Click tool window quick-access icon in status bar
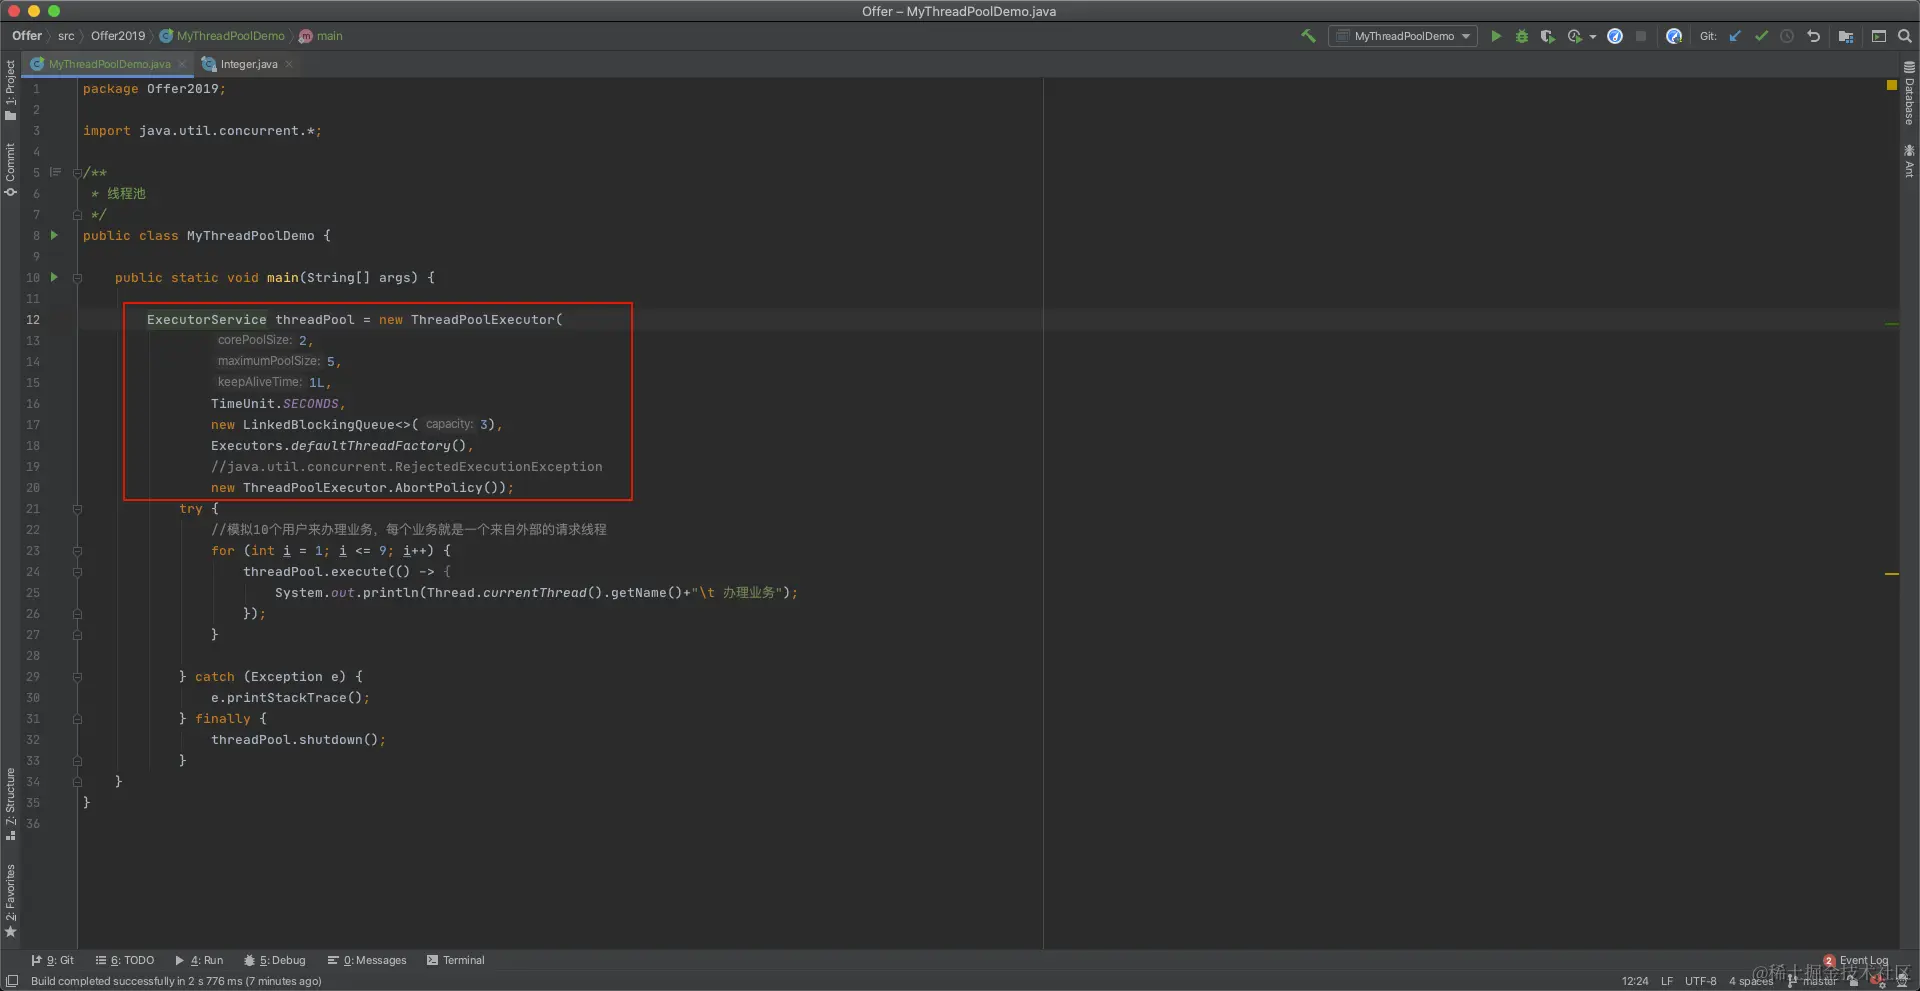The width and height of the screenshot is (1920, 991). point(13,981)
